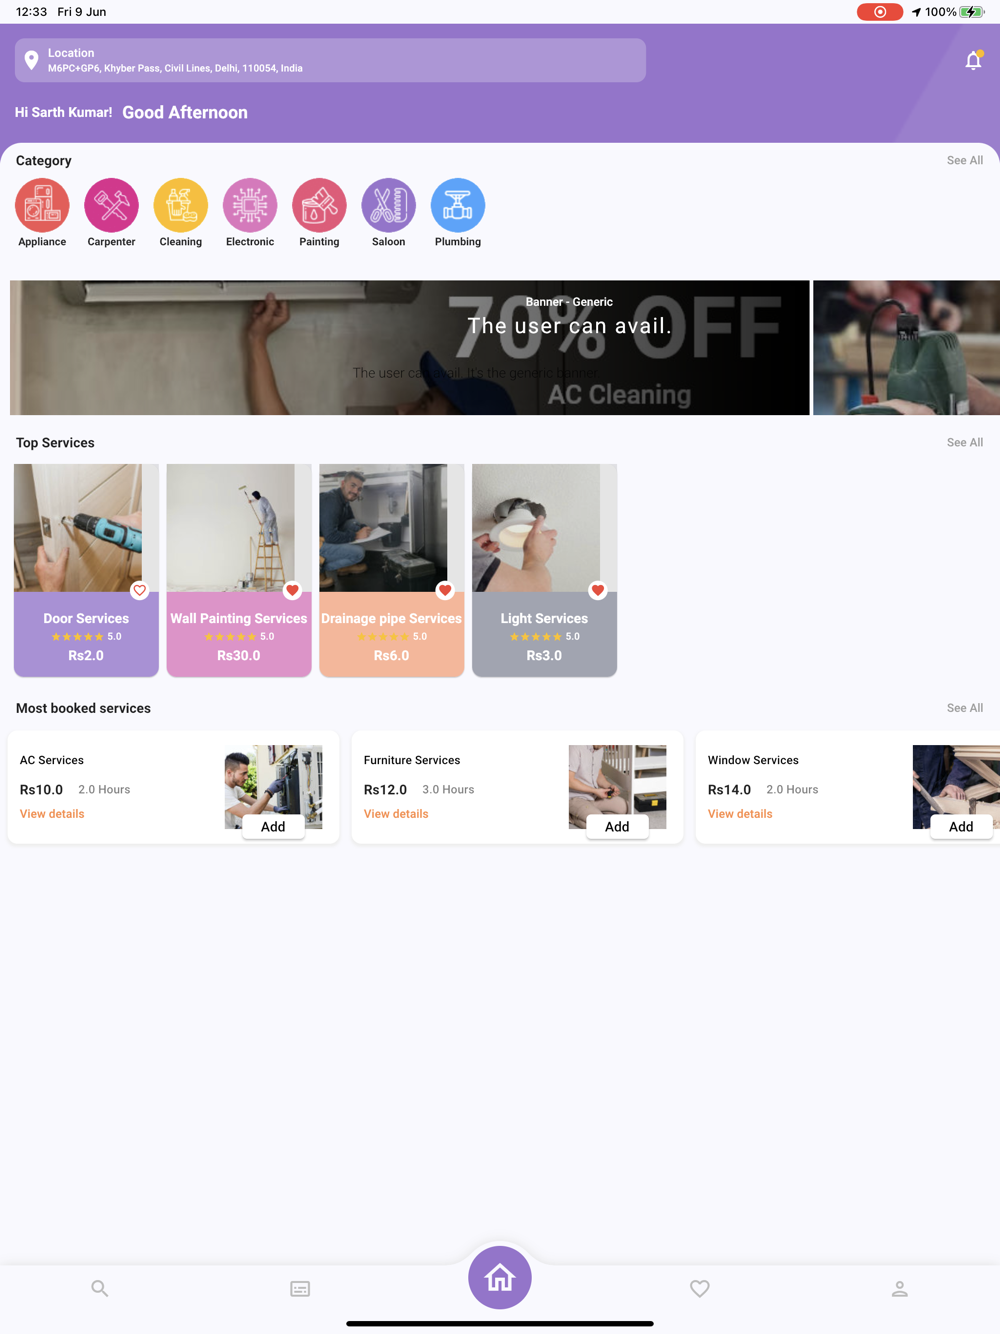This screenshot has height=1334, width=1000.
Task: Open the 70% OFF AC Cleaning banner
Action: (410, 348)
